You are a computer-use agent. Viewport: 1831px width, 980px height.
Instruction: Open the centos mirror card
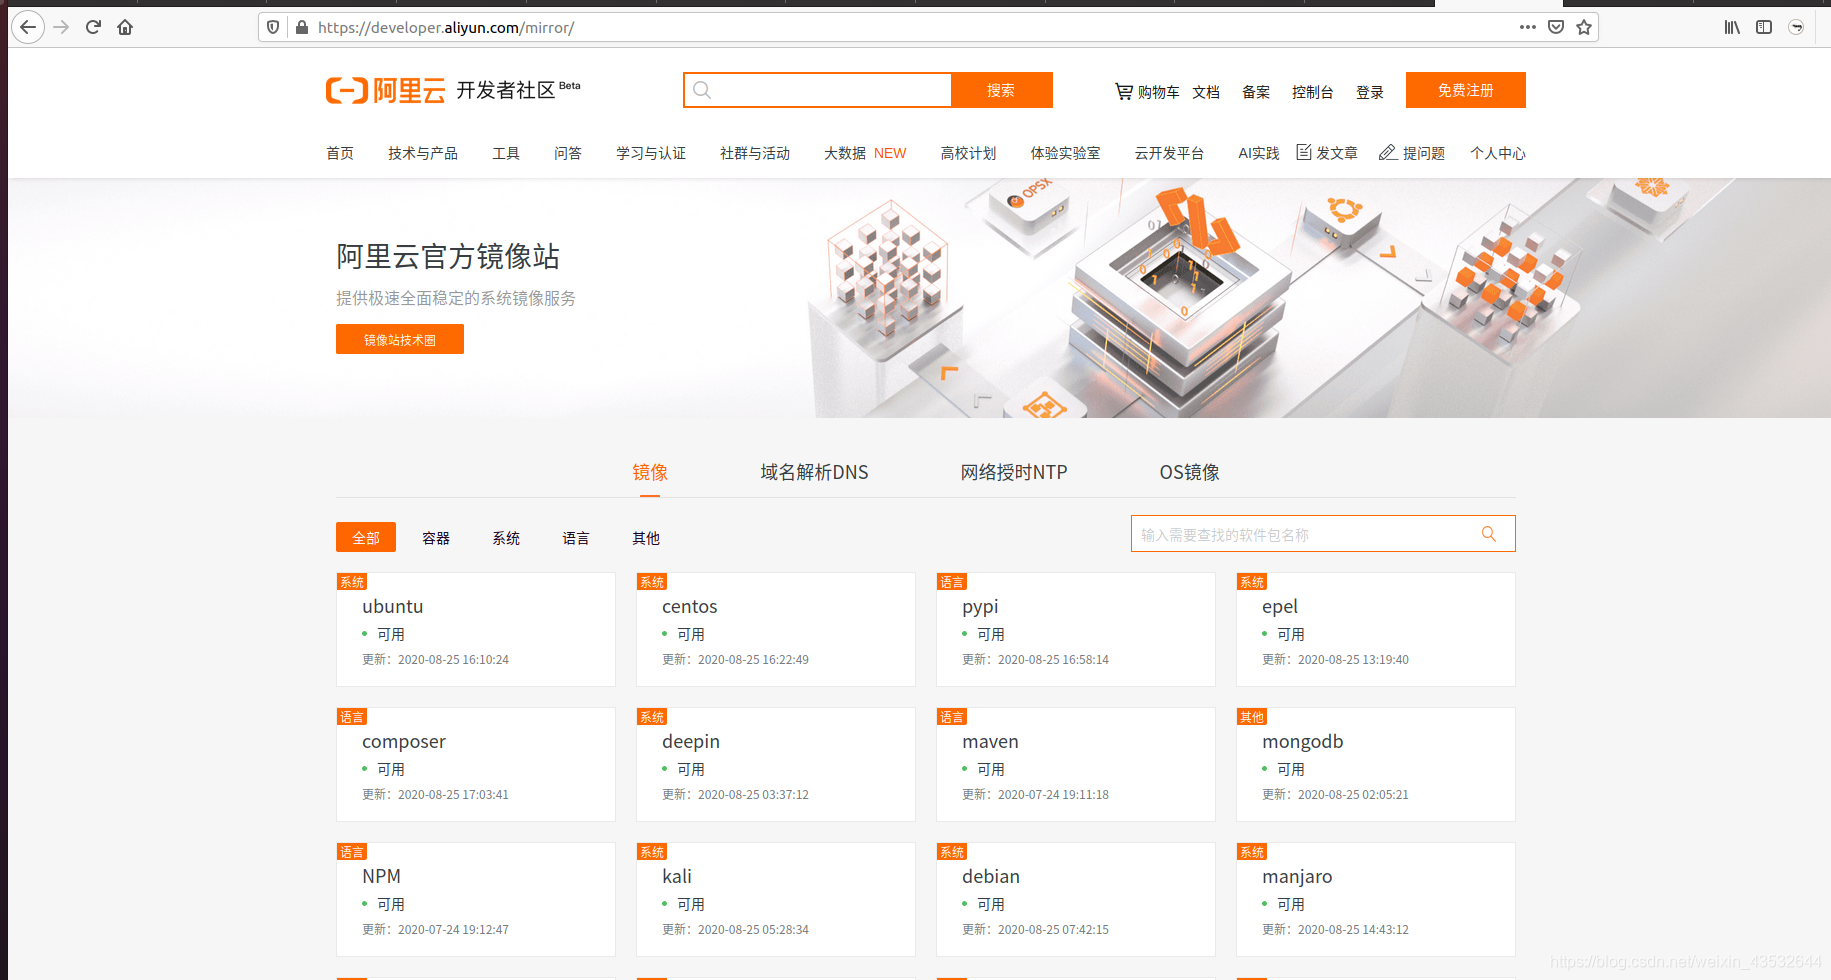coord(776,629)
